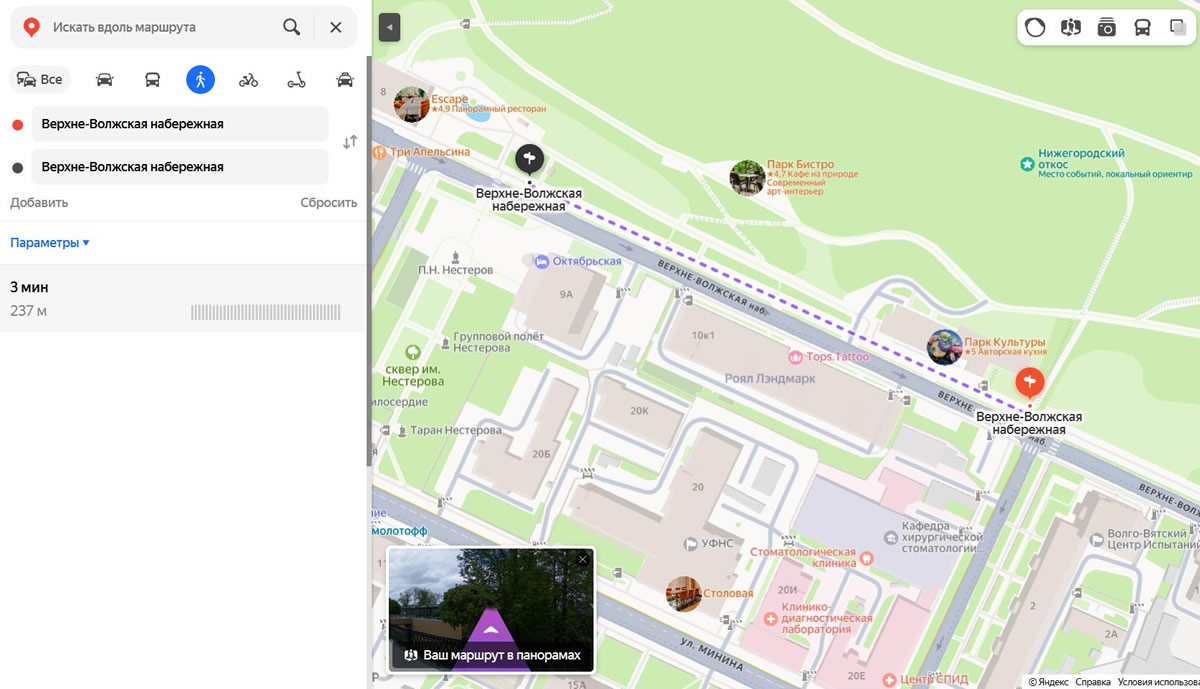This screenshot has height=689, width=1200.
Task: Click building number '10к1' on the map
Action: point(703,335)
